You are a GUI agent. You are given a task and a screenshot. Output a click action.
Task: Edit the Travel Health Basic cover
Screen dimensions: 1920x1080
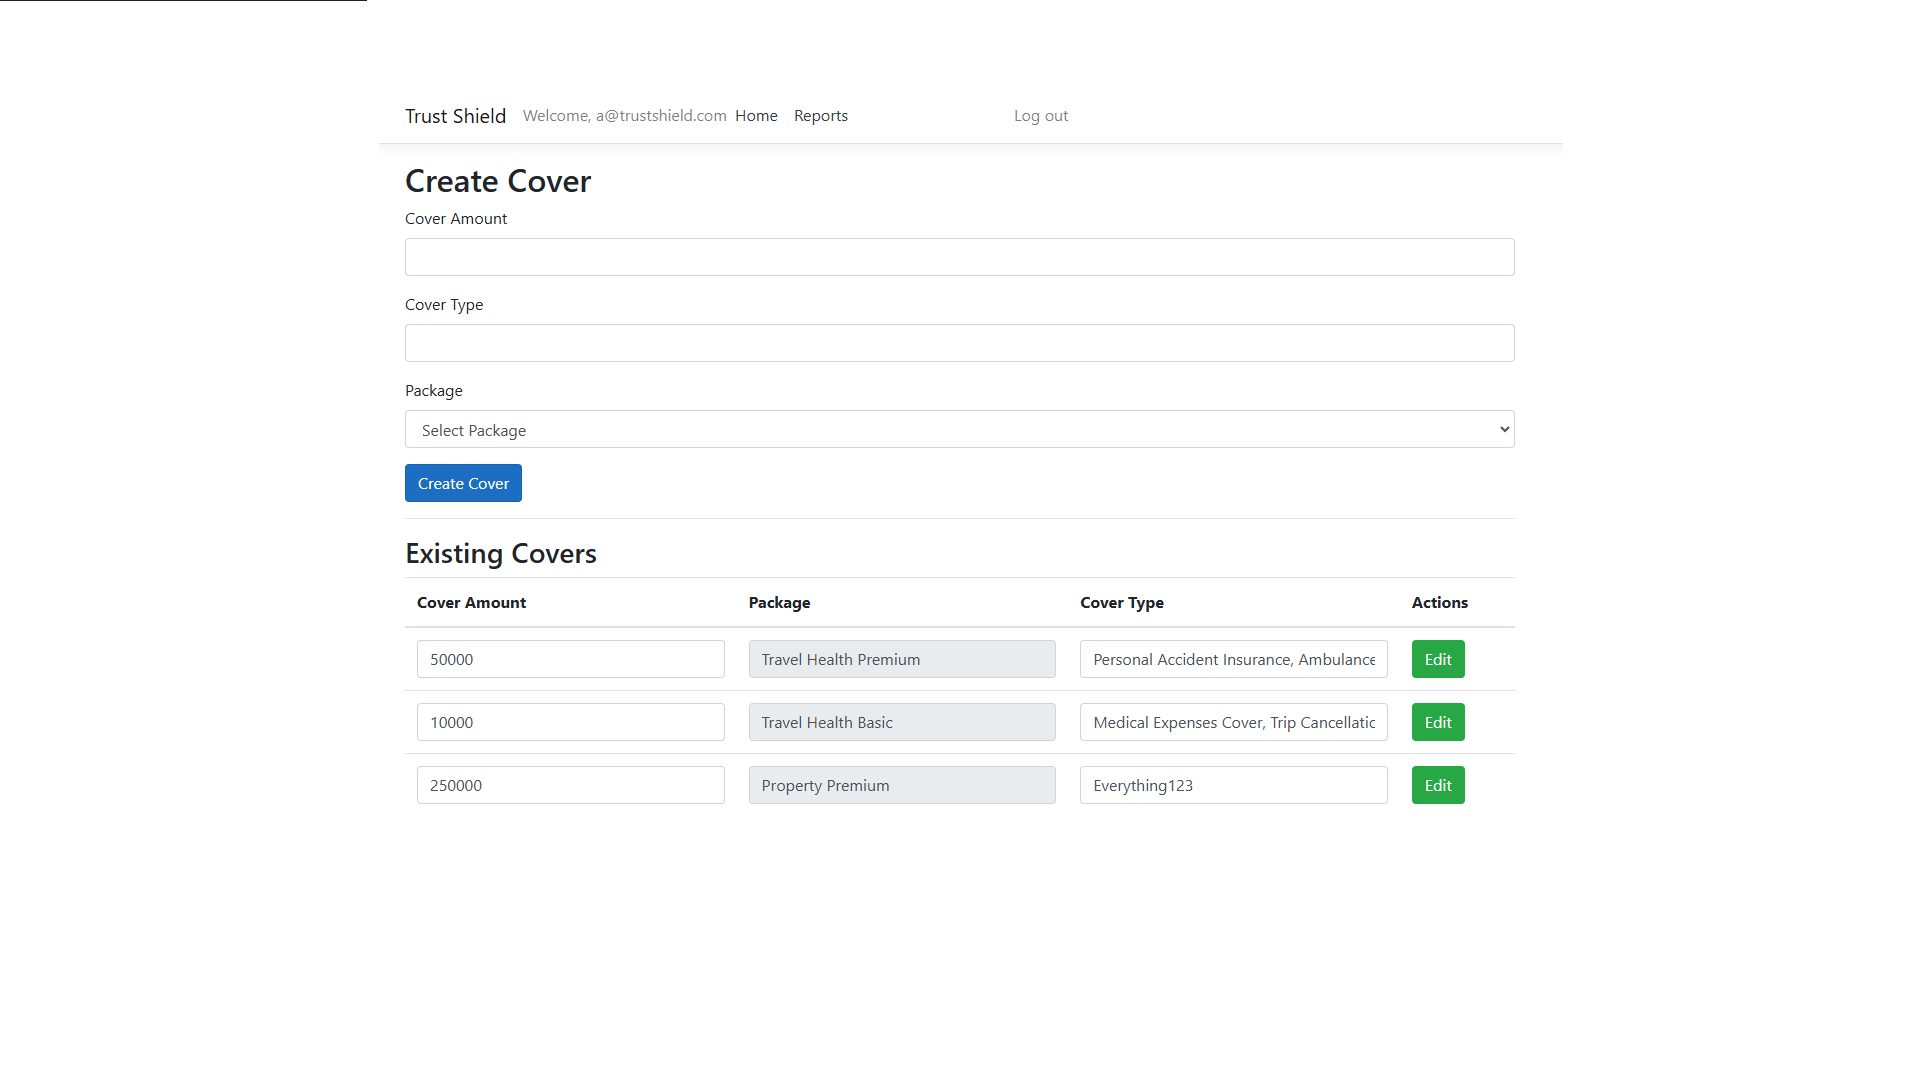[x=1437, y=722]
